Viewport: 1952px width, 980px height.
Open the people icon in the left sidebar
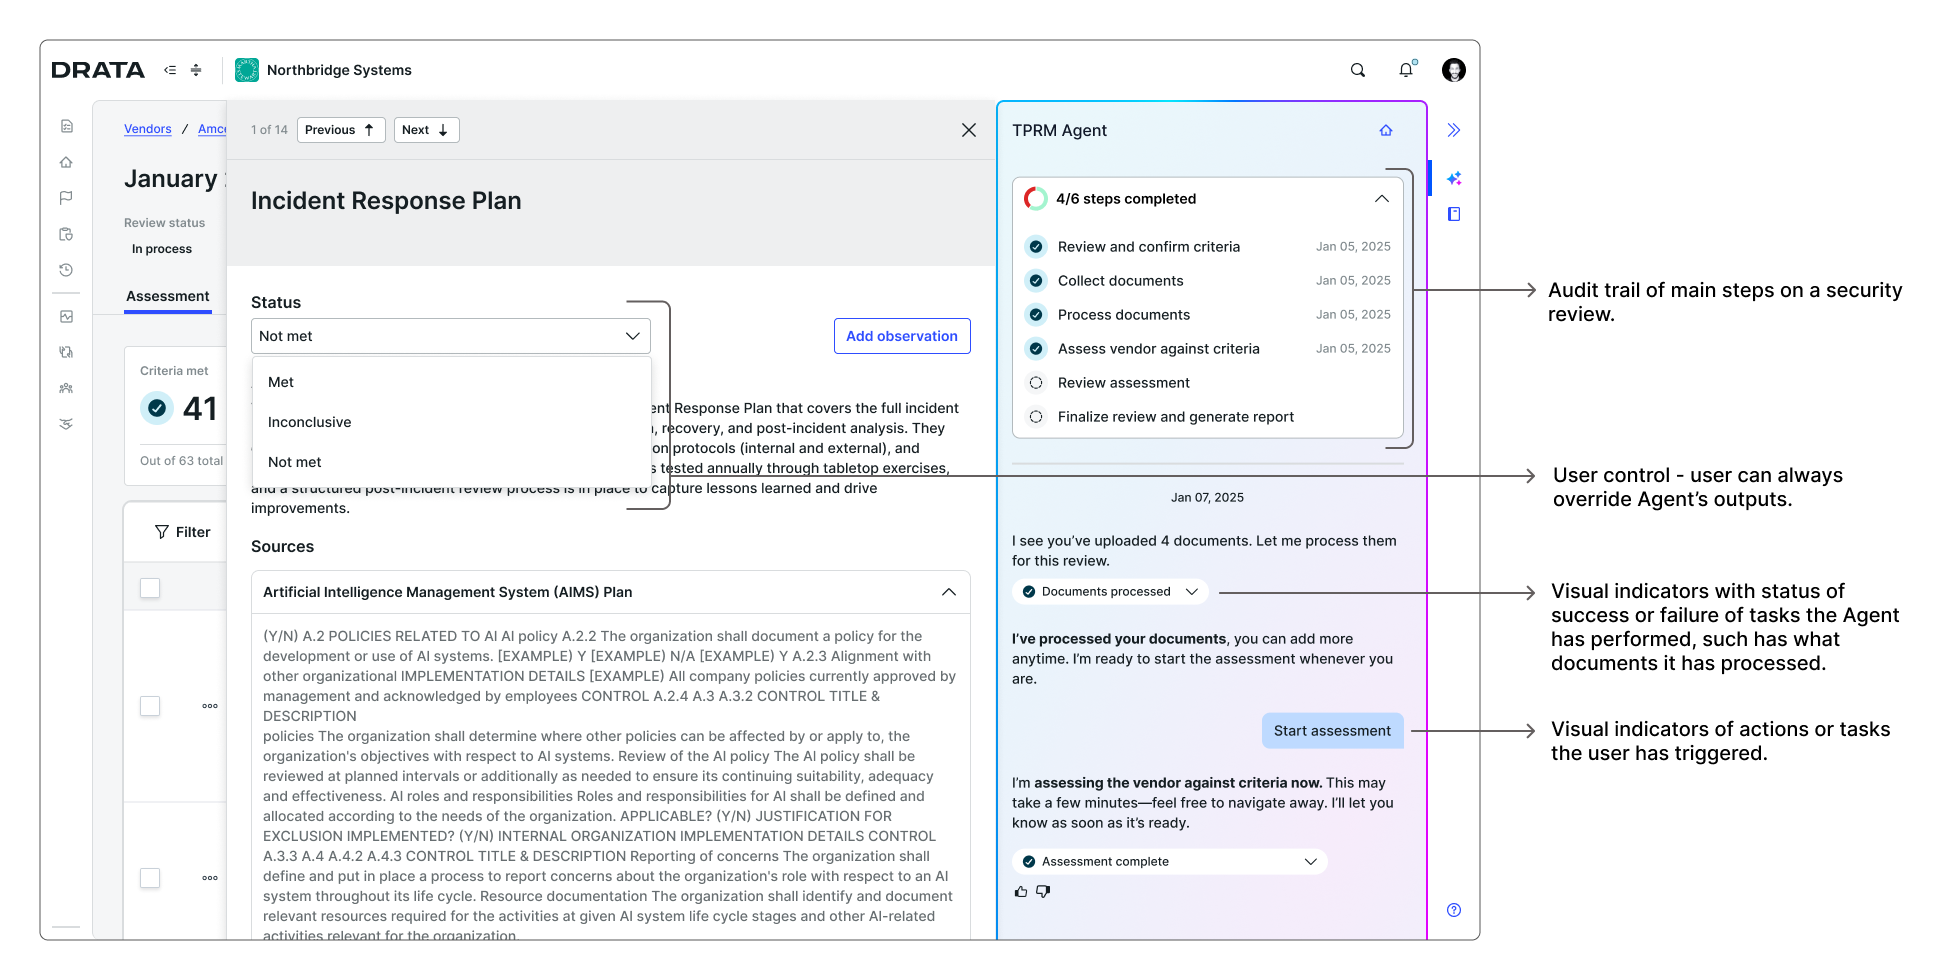pyautogui.click(x=66, y=388)
